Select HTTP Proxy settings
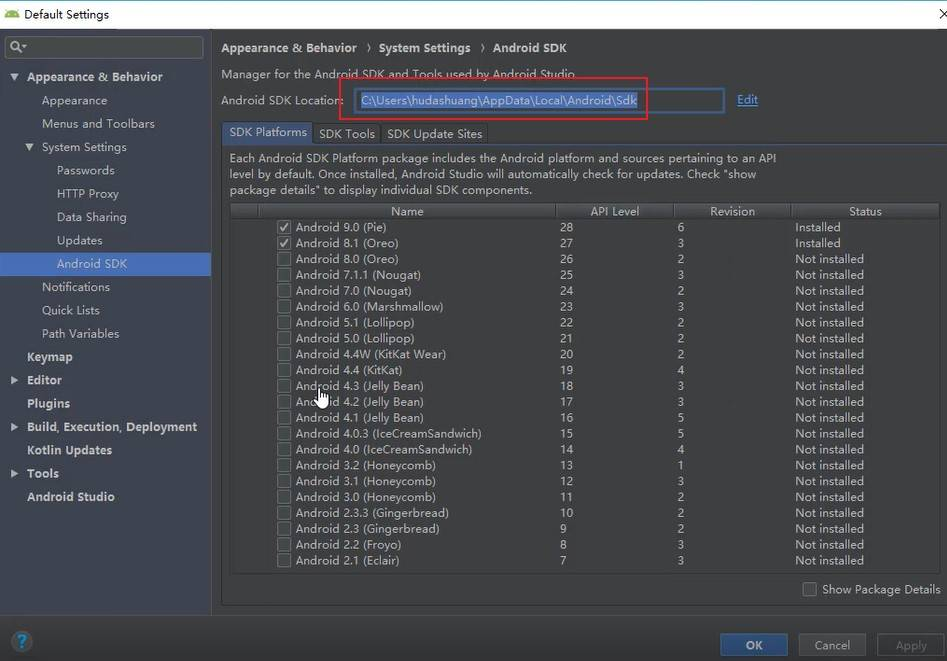 (x=88, y=193)
